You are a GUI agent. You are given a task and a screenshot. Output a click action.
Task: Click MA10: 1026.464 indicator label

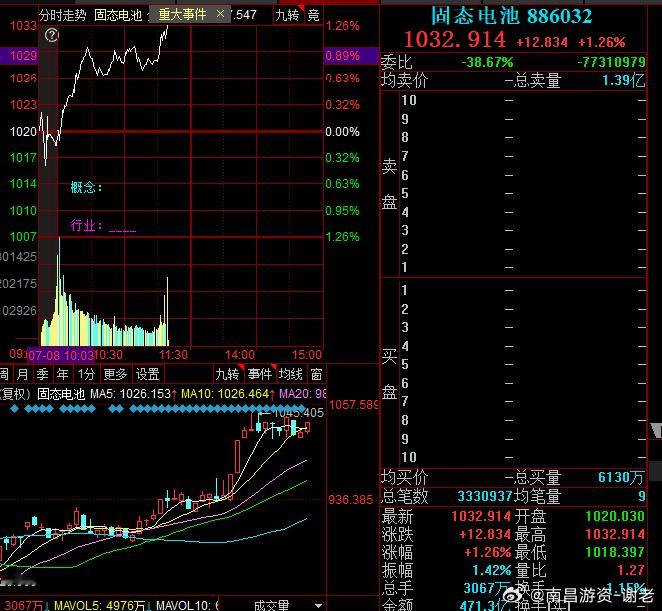point(228,394)
